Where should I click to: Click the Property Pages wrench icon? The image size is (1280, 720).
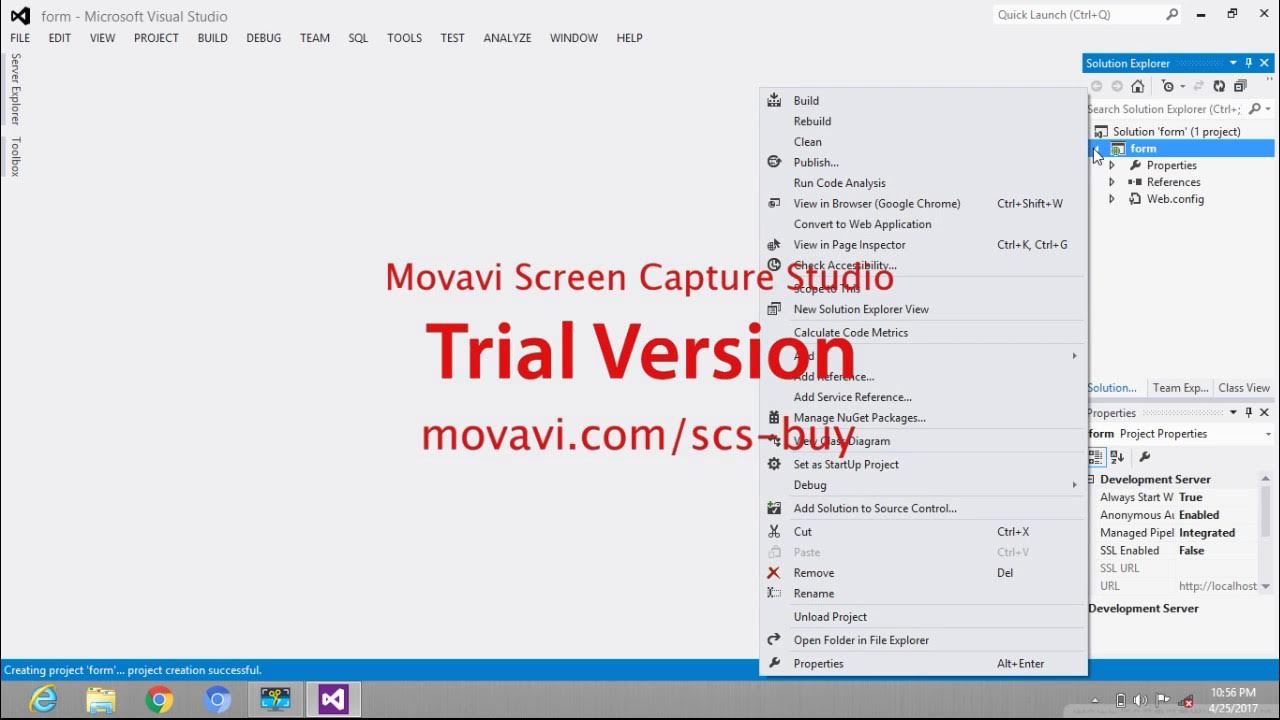(1145, 457)
